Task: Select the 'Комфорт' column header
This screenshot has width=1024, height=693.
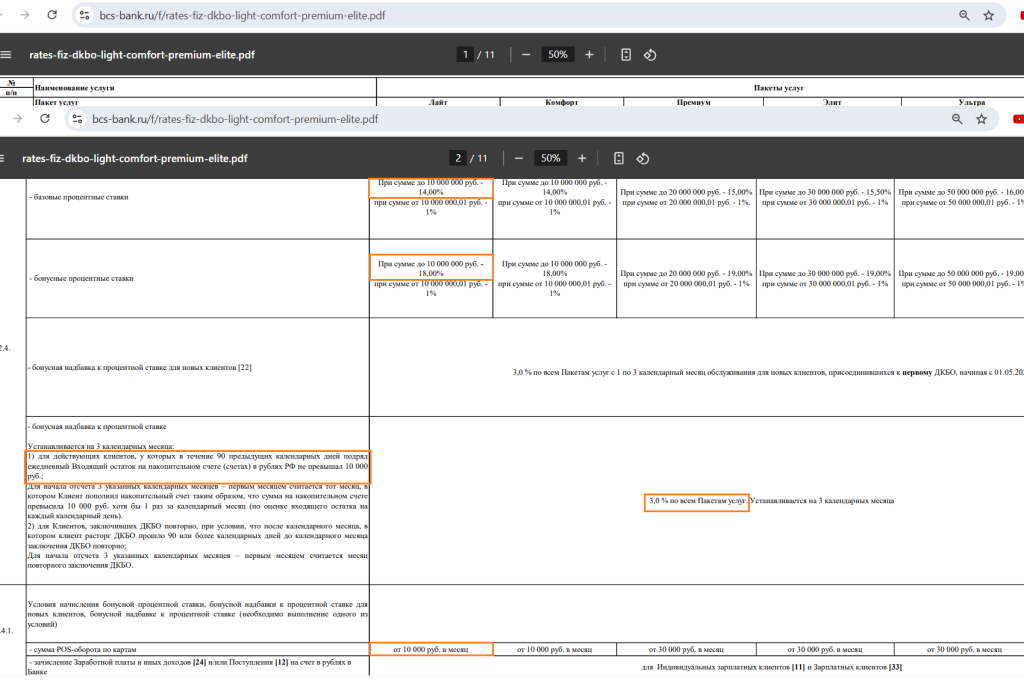Action: coord(562,102)
